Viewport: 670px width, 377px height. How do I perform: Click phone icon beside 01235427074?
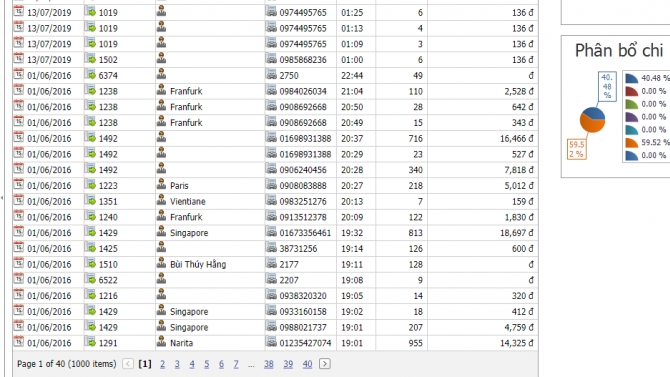click(x=271, y=342)
